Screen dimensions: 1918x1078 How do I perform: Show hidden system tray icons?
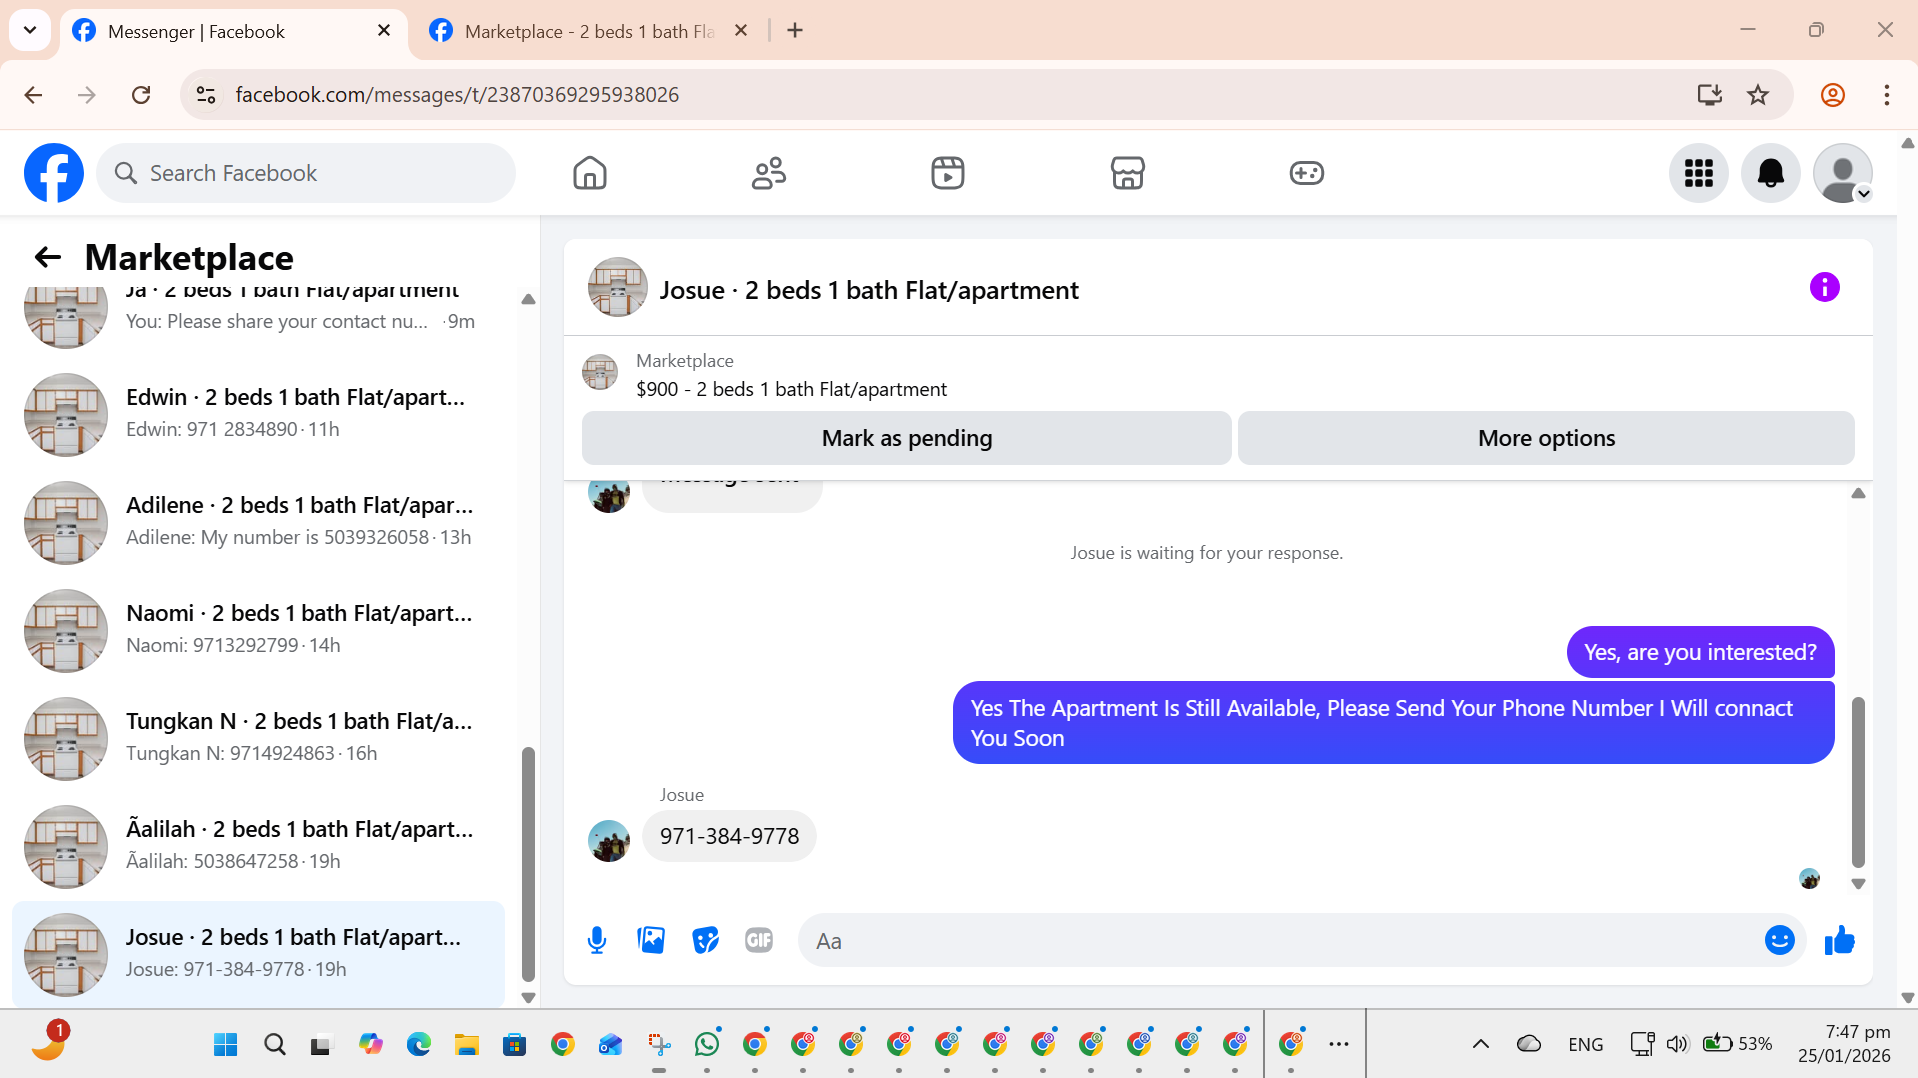pyautogui.click(x=1480, y=1044)
